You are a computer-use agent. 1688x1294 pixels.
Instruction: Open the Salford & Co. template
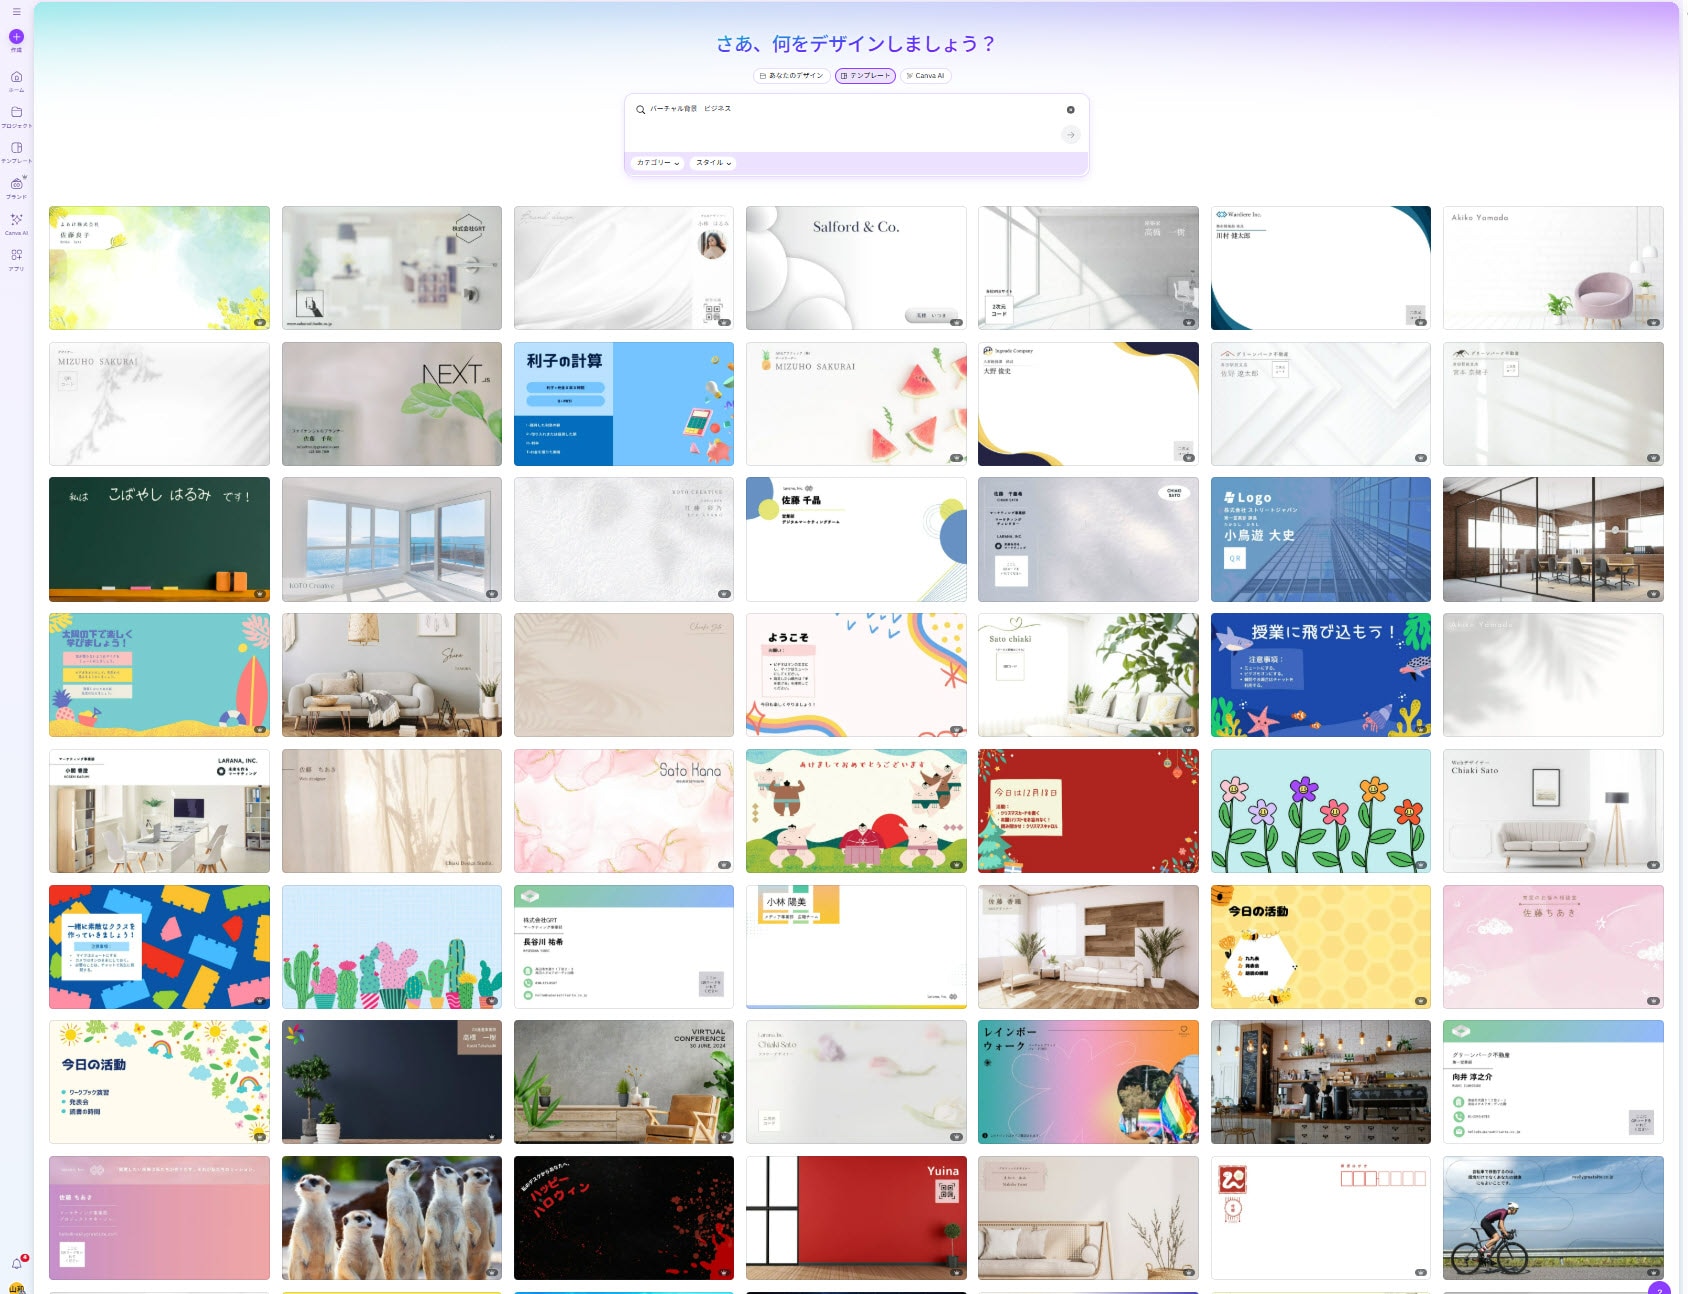[856, 268]
